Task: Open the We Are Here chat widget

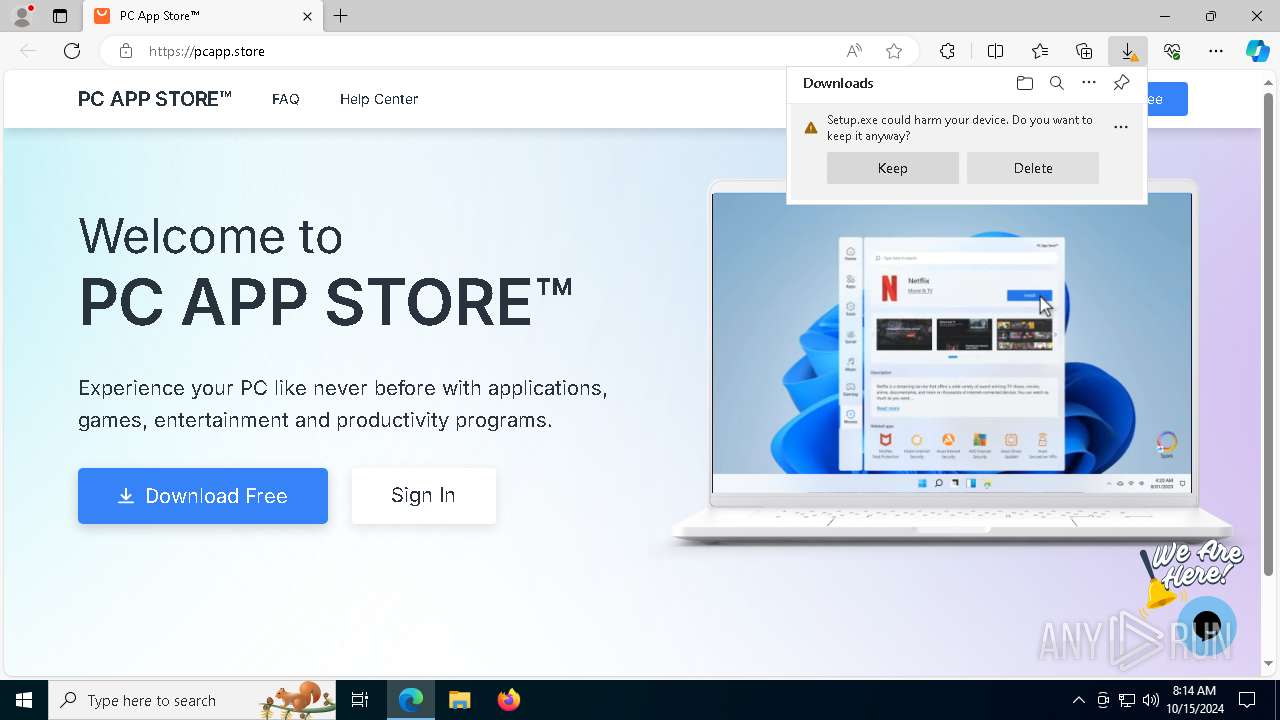Action: point(1207,626)
